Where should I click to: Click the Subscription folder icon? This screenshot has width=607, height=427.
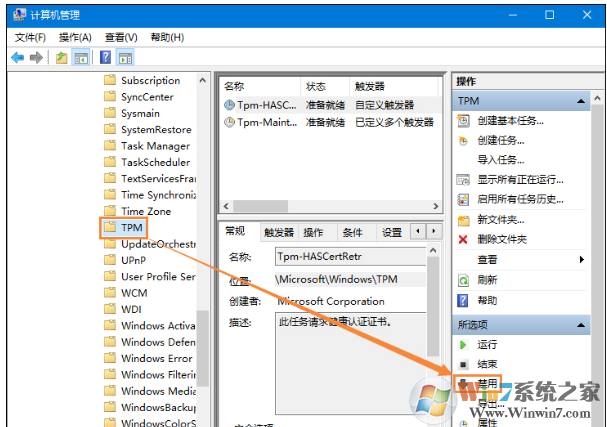(110, 80)
